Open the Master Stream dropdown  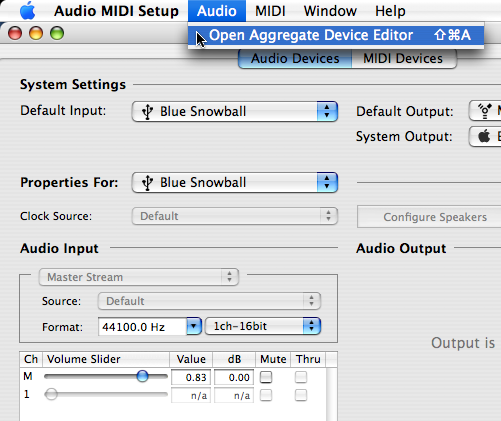click(139, 277)
